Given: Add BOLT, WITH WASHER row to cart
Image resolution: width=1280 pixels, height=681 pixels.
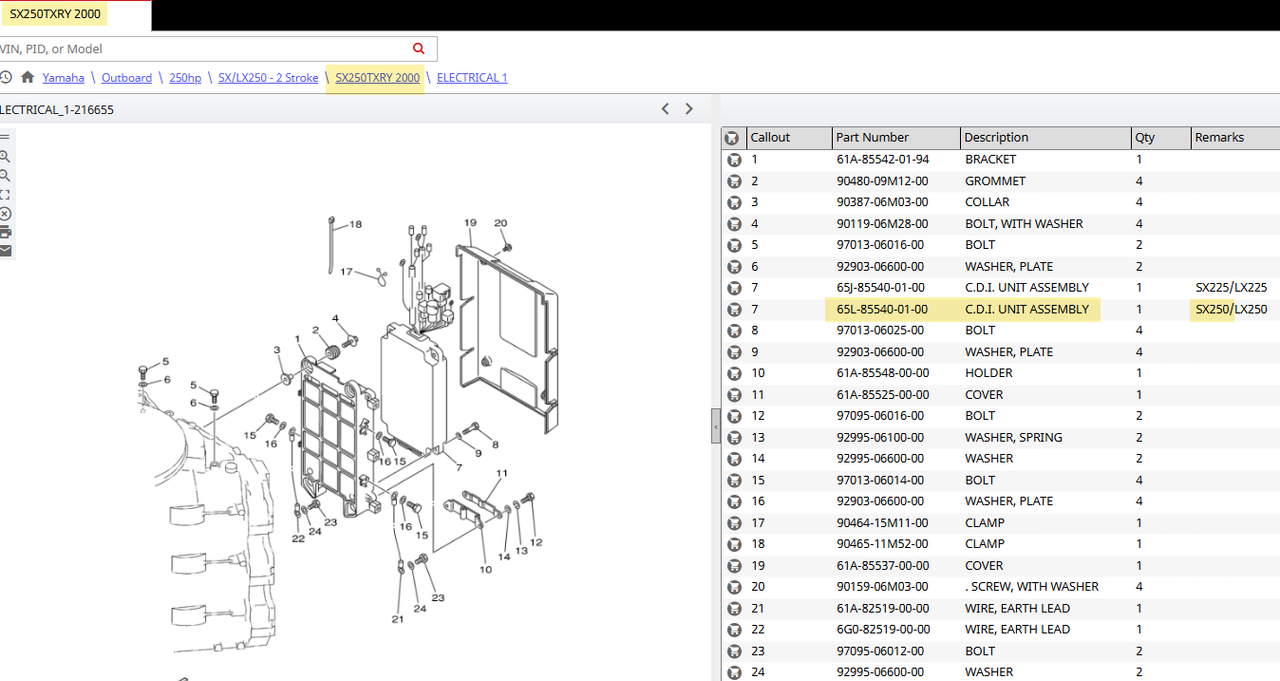Looking at the screenshot, I should tap(733, 224).
